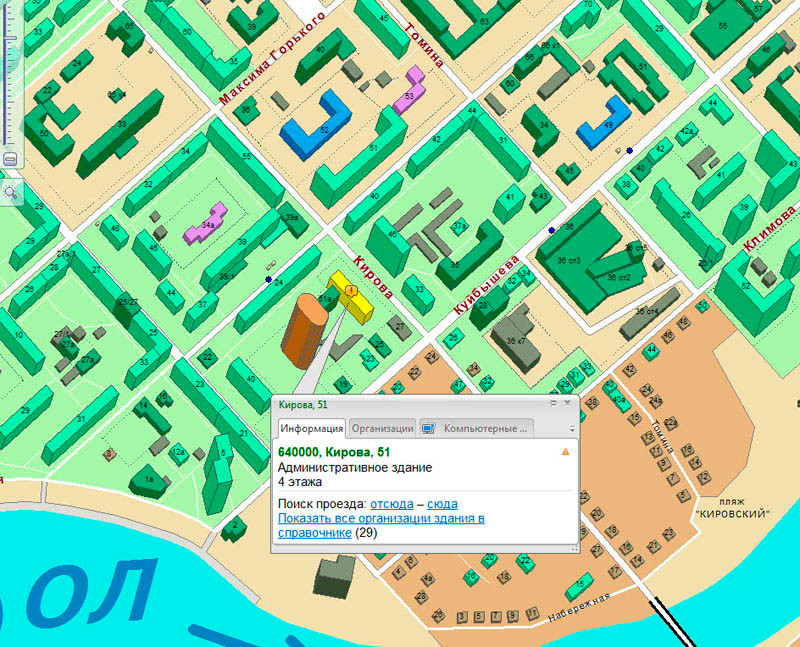Click the blue dot marker beside building 24

coord(268,279)
